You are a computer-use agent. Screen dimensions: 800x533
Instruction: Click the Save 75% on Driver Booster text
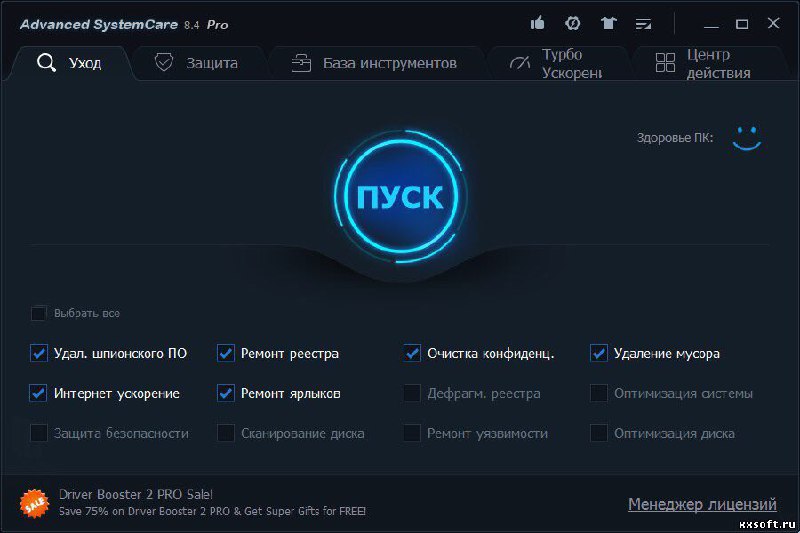coord(212,511)
